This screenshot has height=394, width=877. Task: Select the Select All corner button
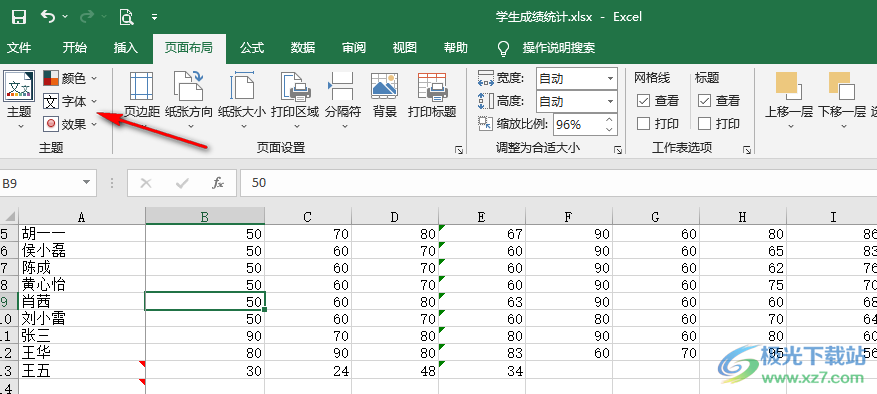9,217
